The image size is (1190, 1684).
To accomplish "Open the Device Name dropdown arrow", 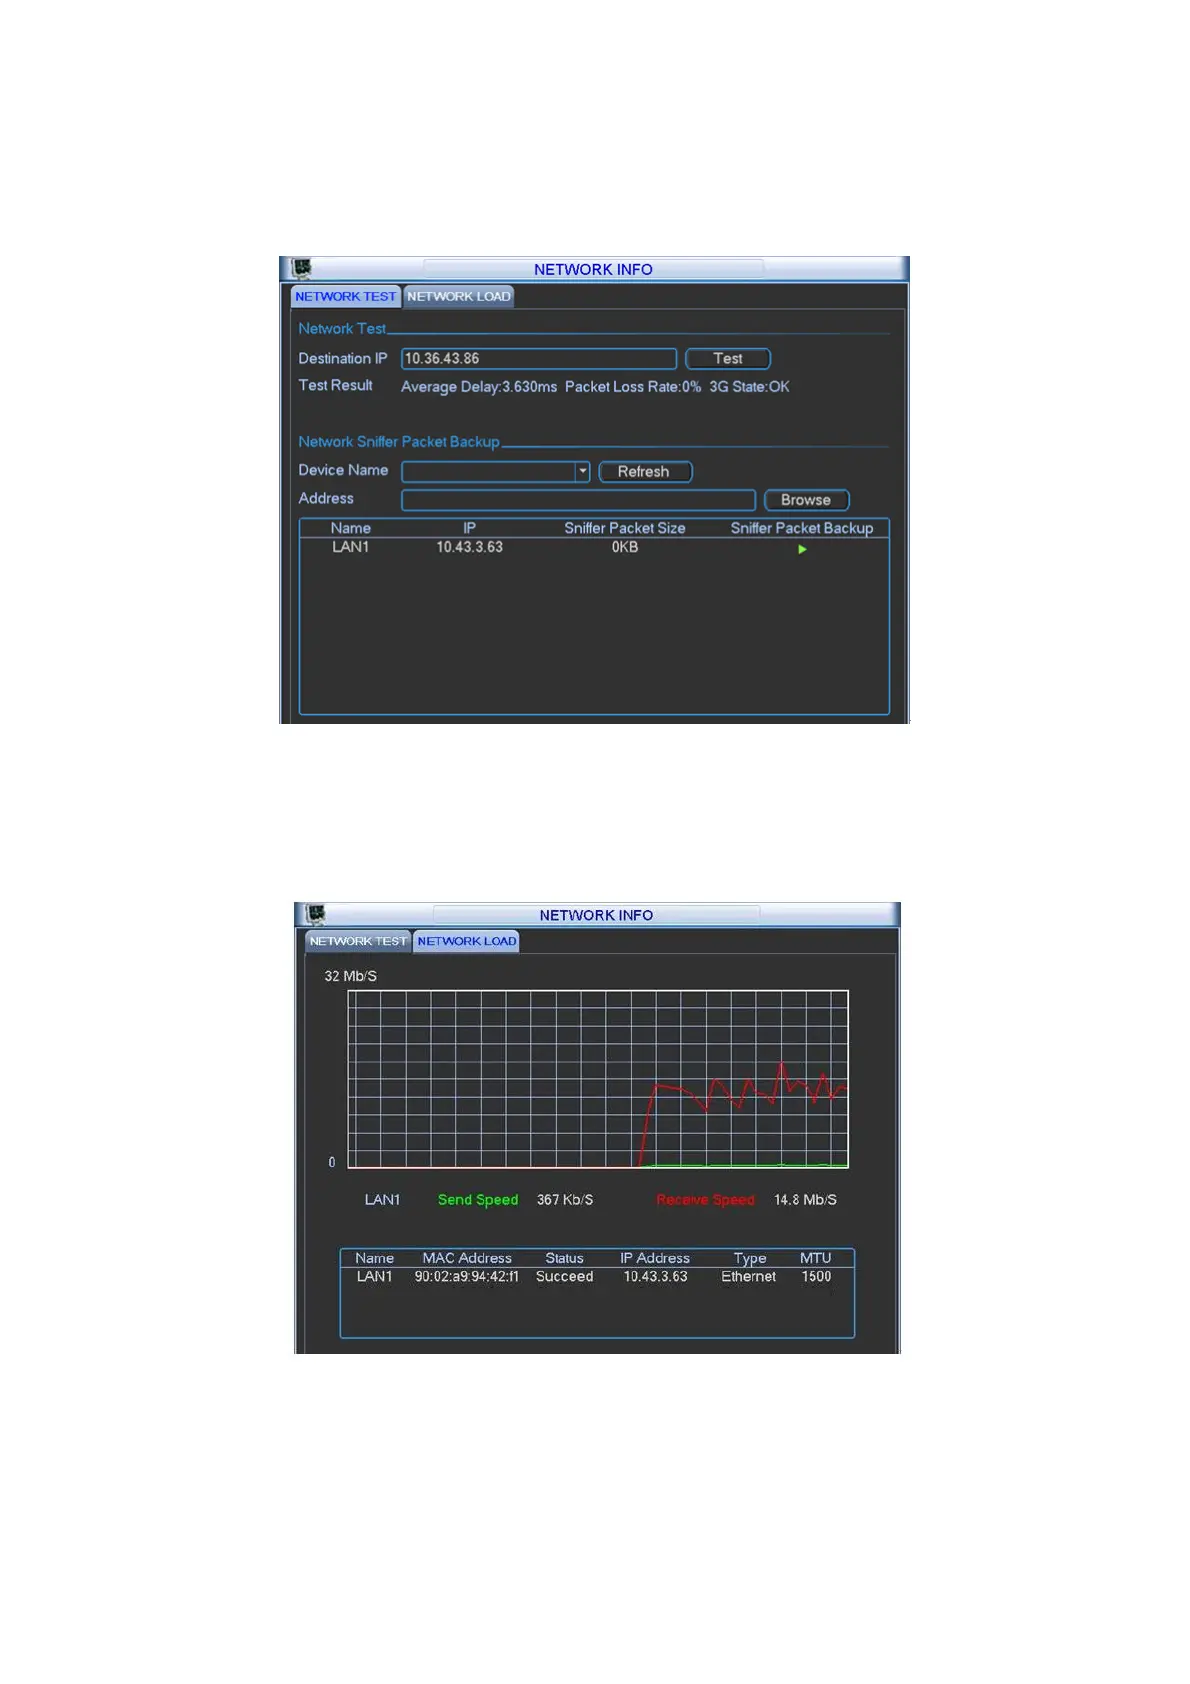I will [583, 471].
